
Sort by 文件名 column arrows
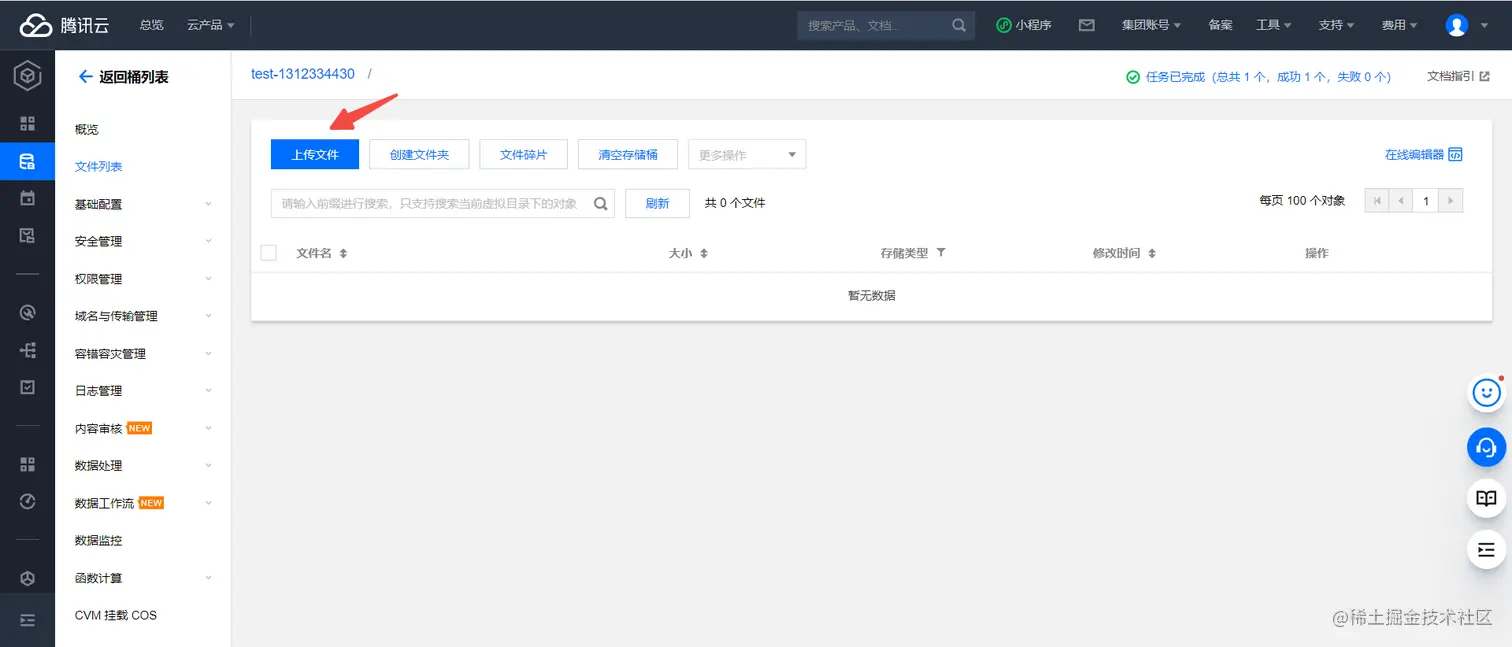pos(343,254)
